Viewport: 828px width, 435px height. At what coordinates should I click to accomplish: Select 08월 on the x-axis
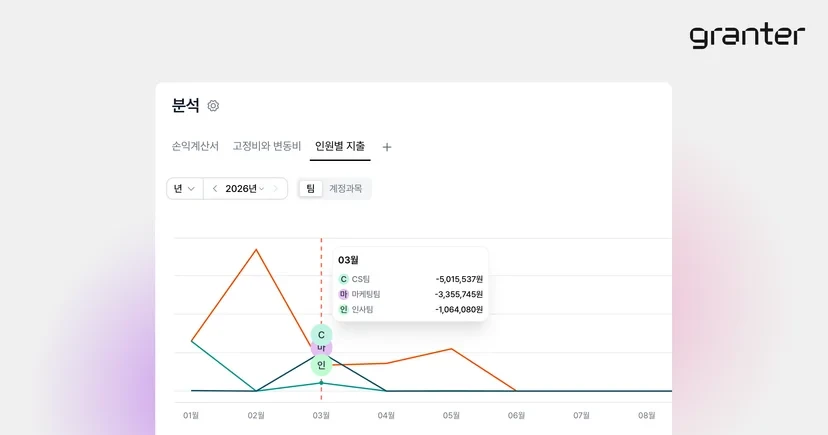646,415
